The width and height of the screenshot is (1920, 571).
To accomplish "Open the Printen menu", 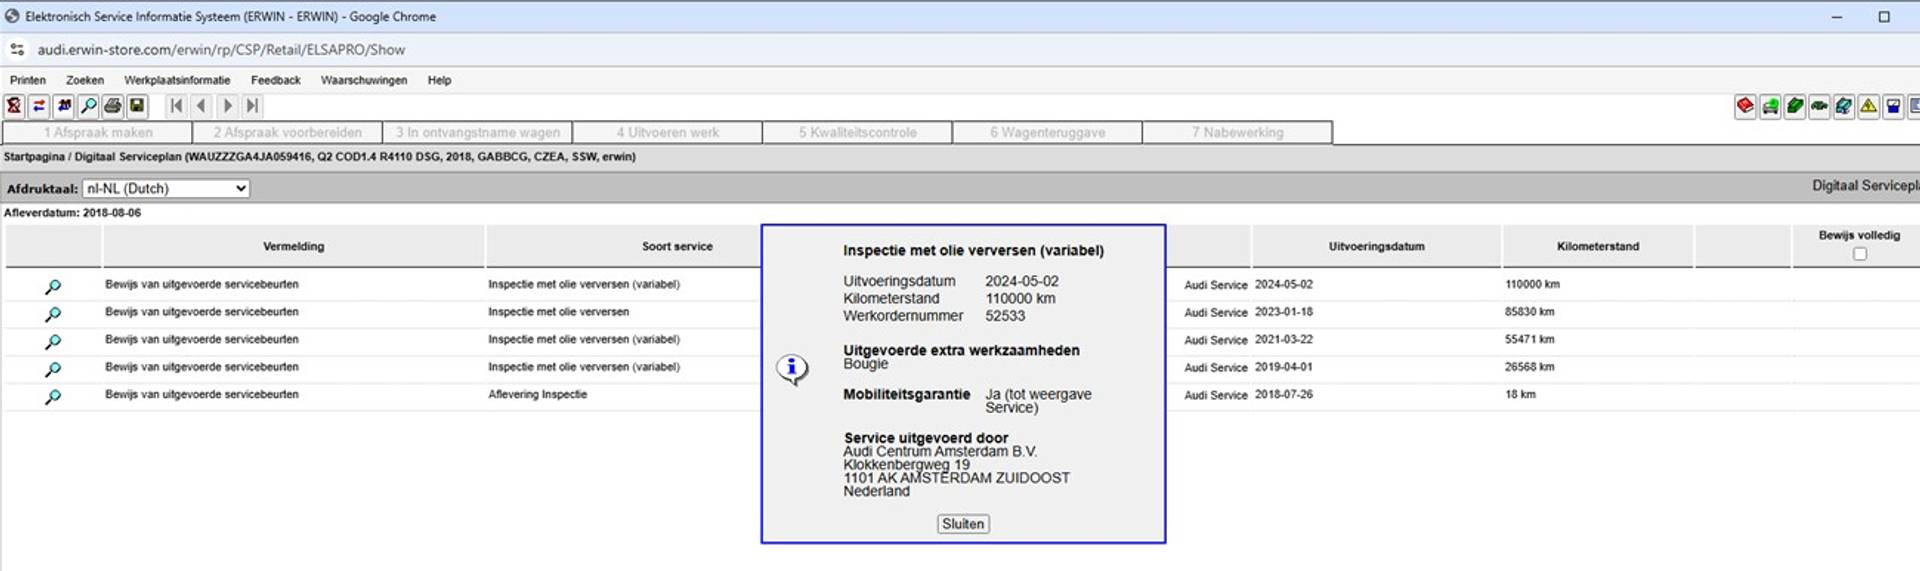I will (28, 80).
